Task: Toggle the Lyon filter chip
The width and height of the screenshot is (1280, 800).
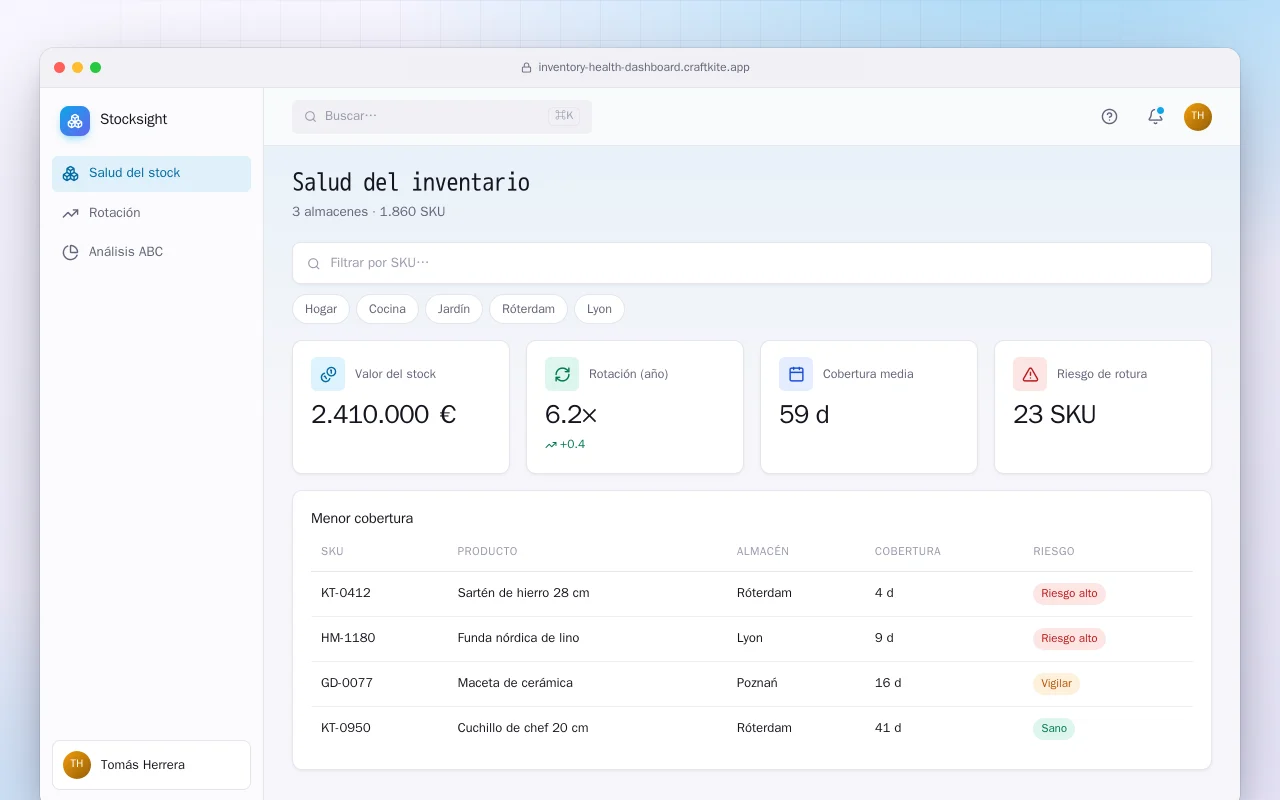Action: click(599, 309)
